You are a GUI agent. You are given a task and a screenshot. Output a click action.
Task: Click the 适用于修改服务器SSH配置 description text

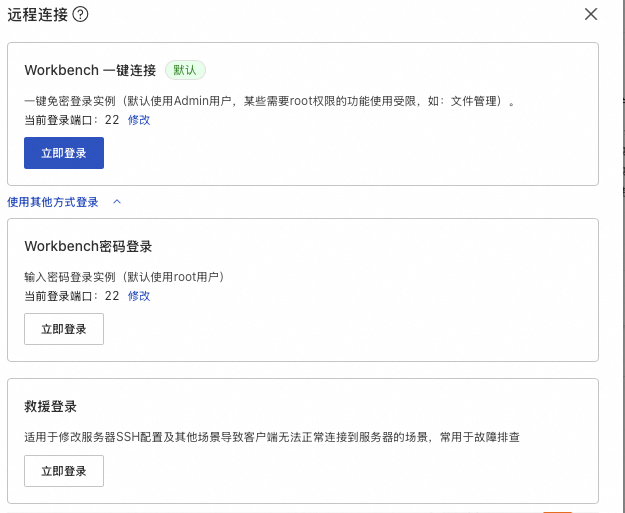pos(272,437)
